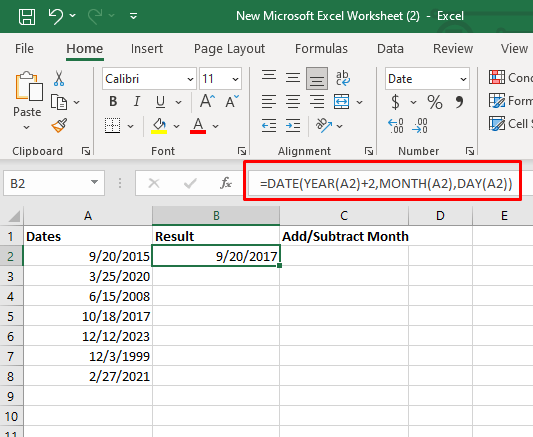Click Decrease Decimal icon
The width and height of the screenshot is (533, 437).
tap(420, 126)
